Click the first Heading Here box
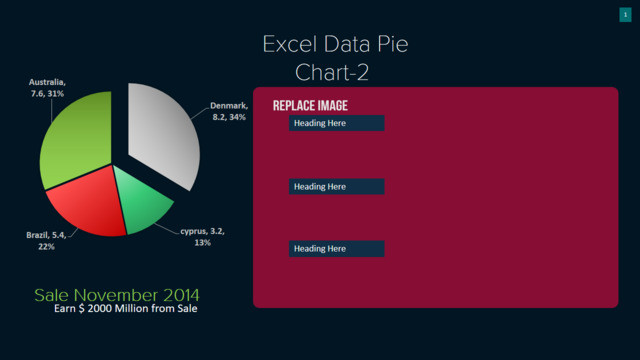 tap(336, 123)
